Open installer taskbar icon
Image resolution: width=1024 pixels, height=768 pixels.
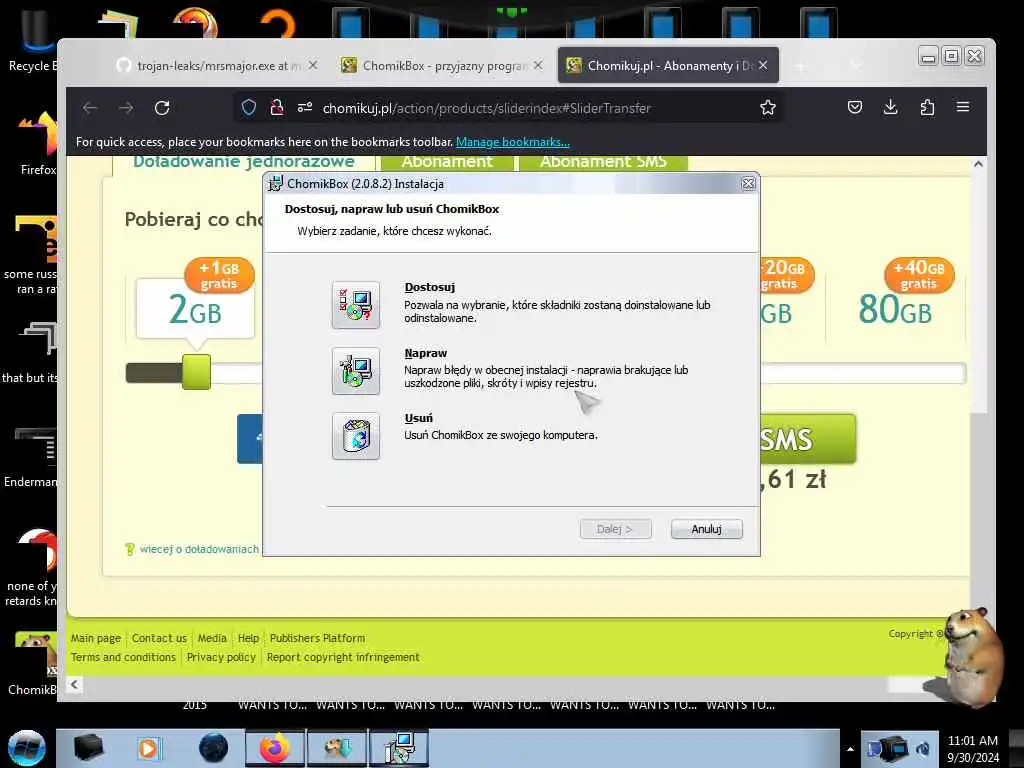pos(400,748)
